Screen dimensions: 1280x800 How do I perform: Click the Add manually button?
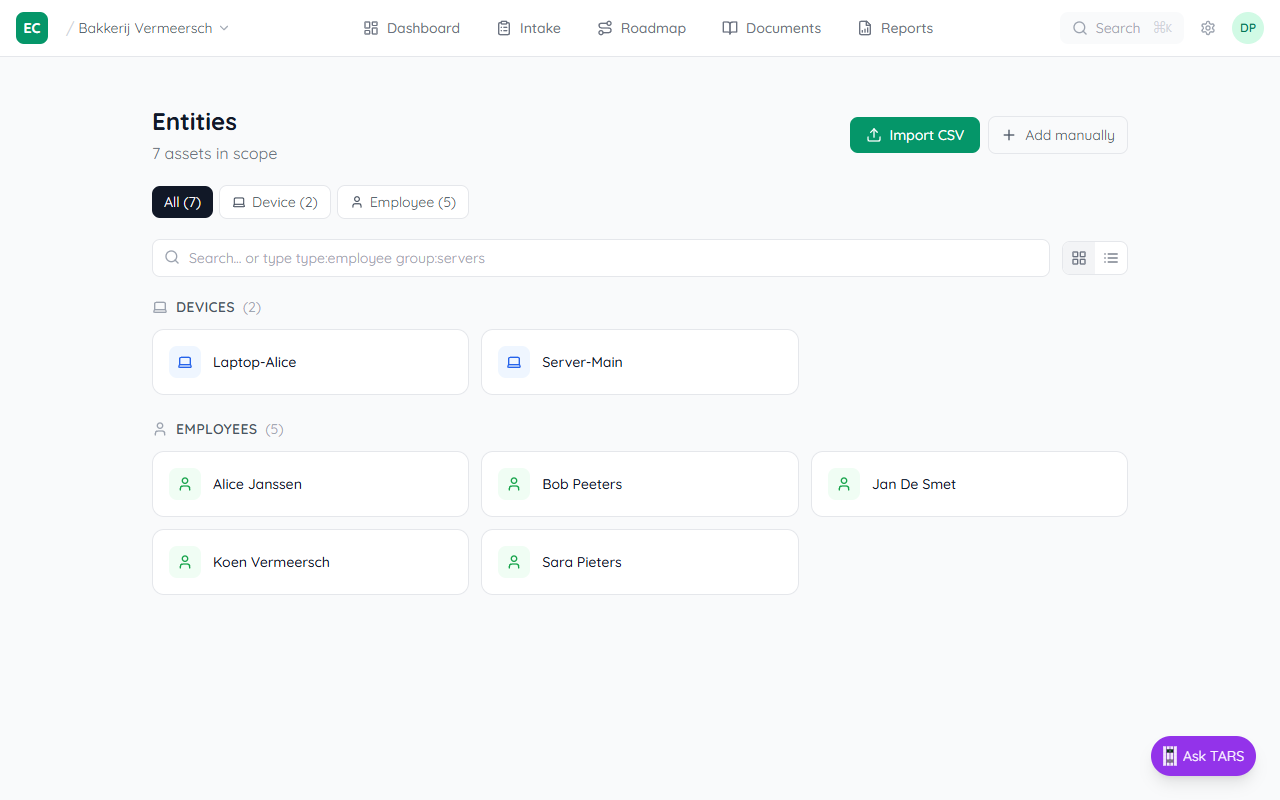click(1057, 135)
